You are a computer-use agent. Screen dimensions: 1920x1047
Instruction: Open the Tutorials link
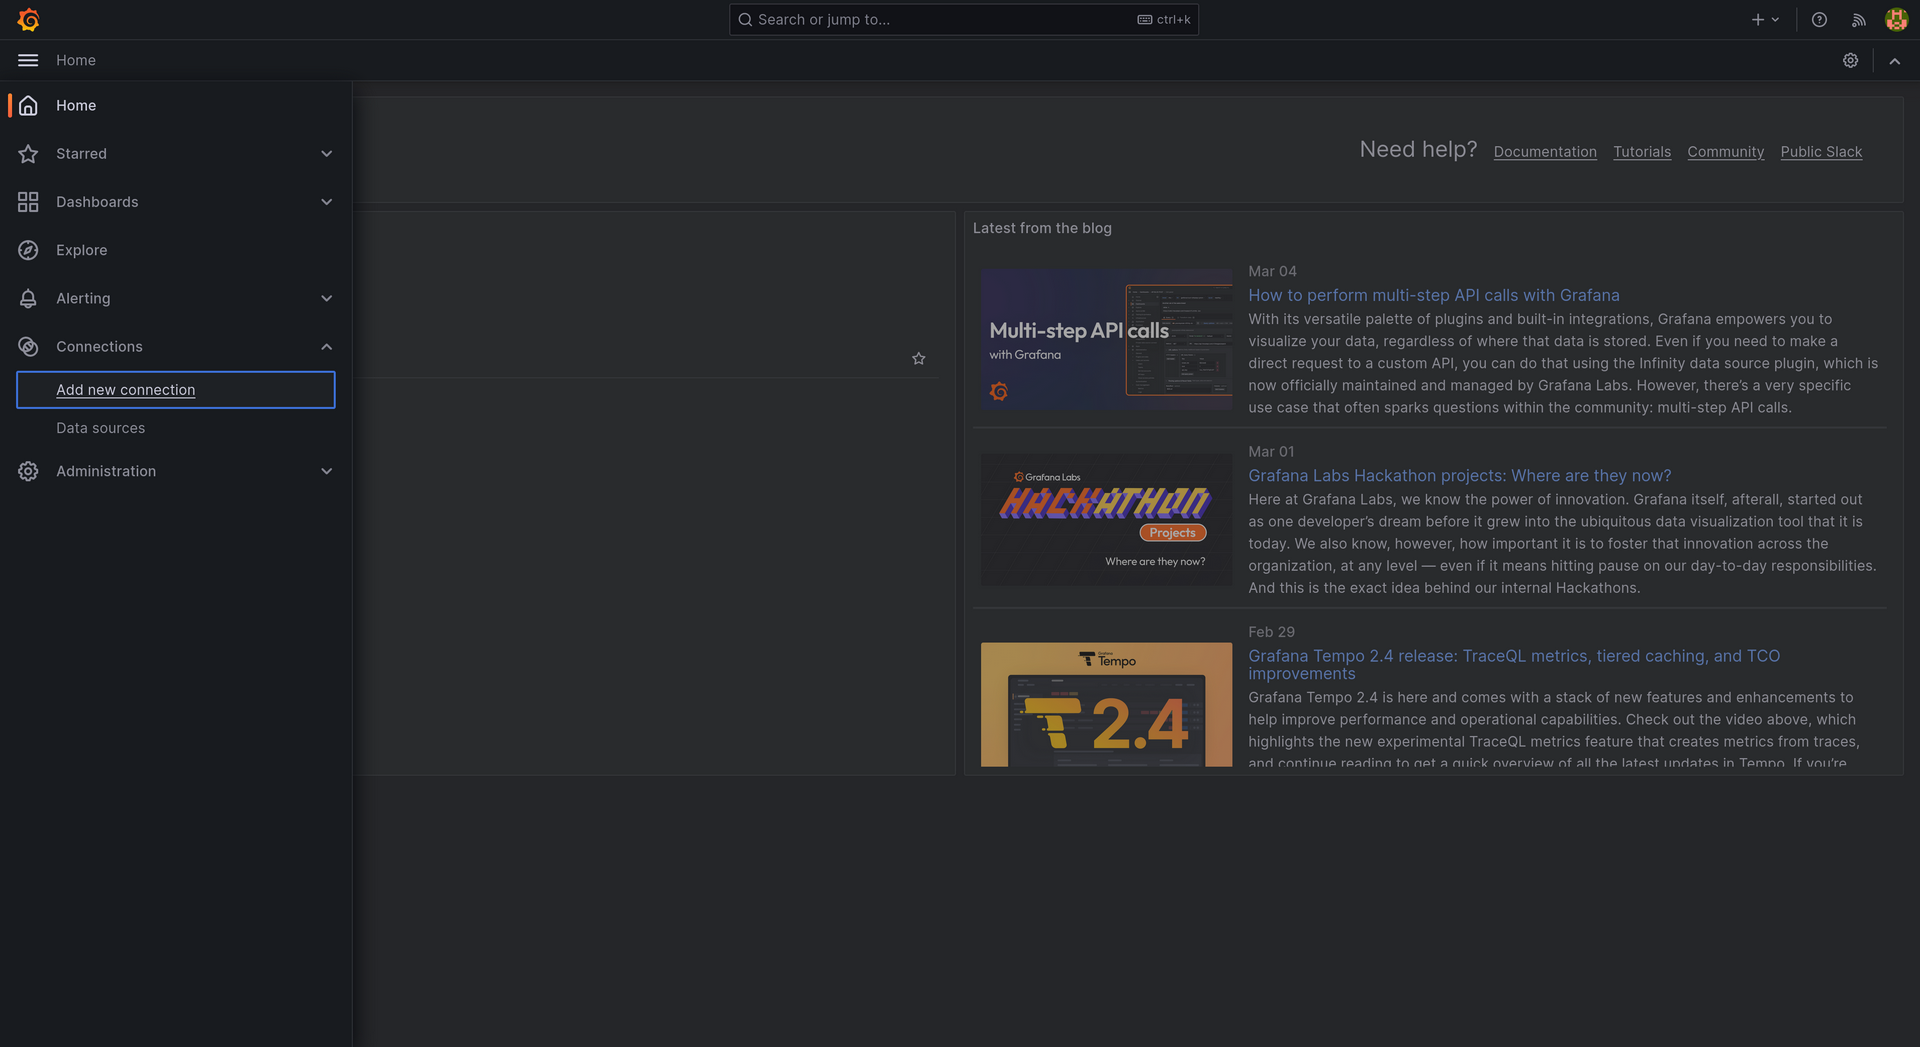(x=1642, y=152)
